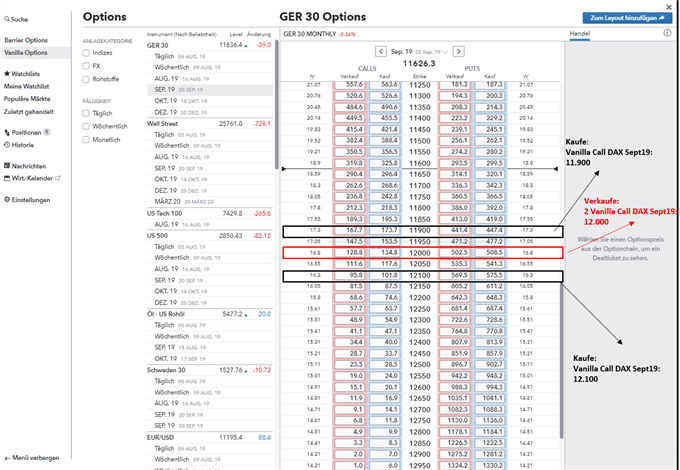The width and height of the screenshot is (680, 470).
Task: Check the Rohstoffe checkbox
Action: (x=86, y=79)
